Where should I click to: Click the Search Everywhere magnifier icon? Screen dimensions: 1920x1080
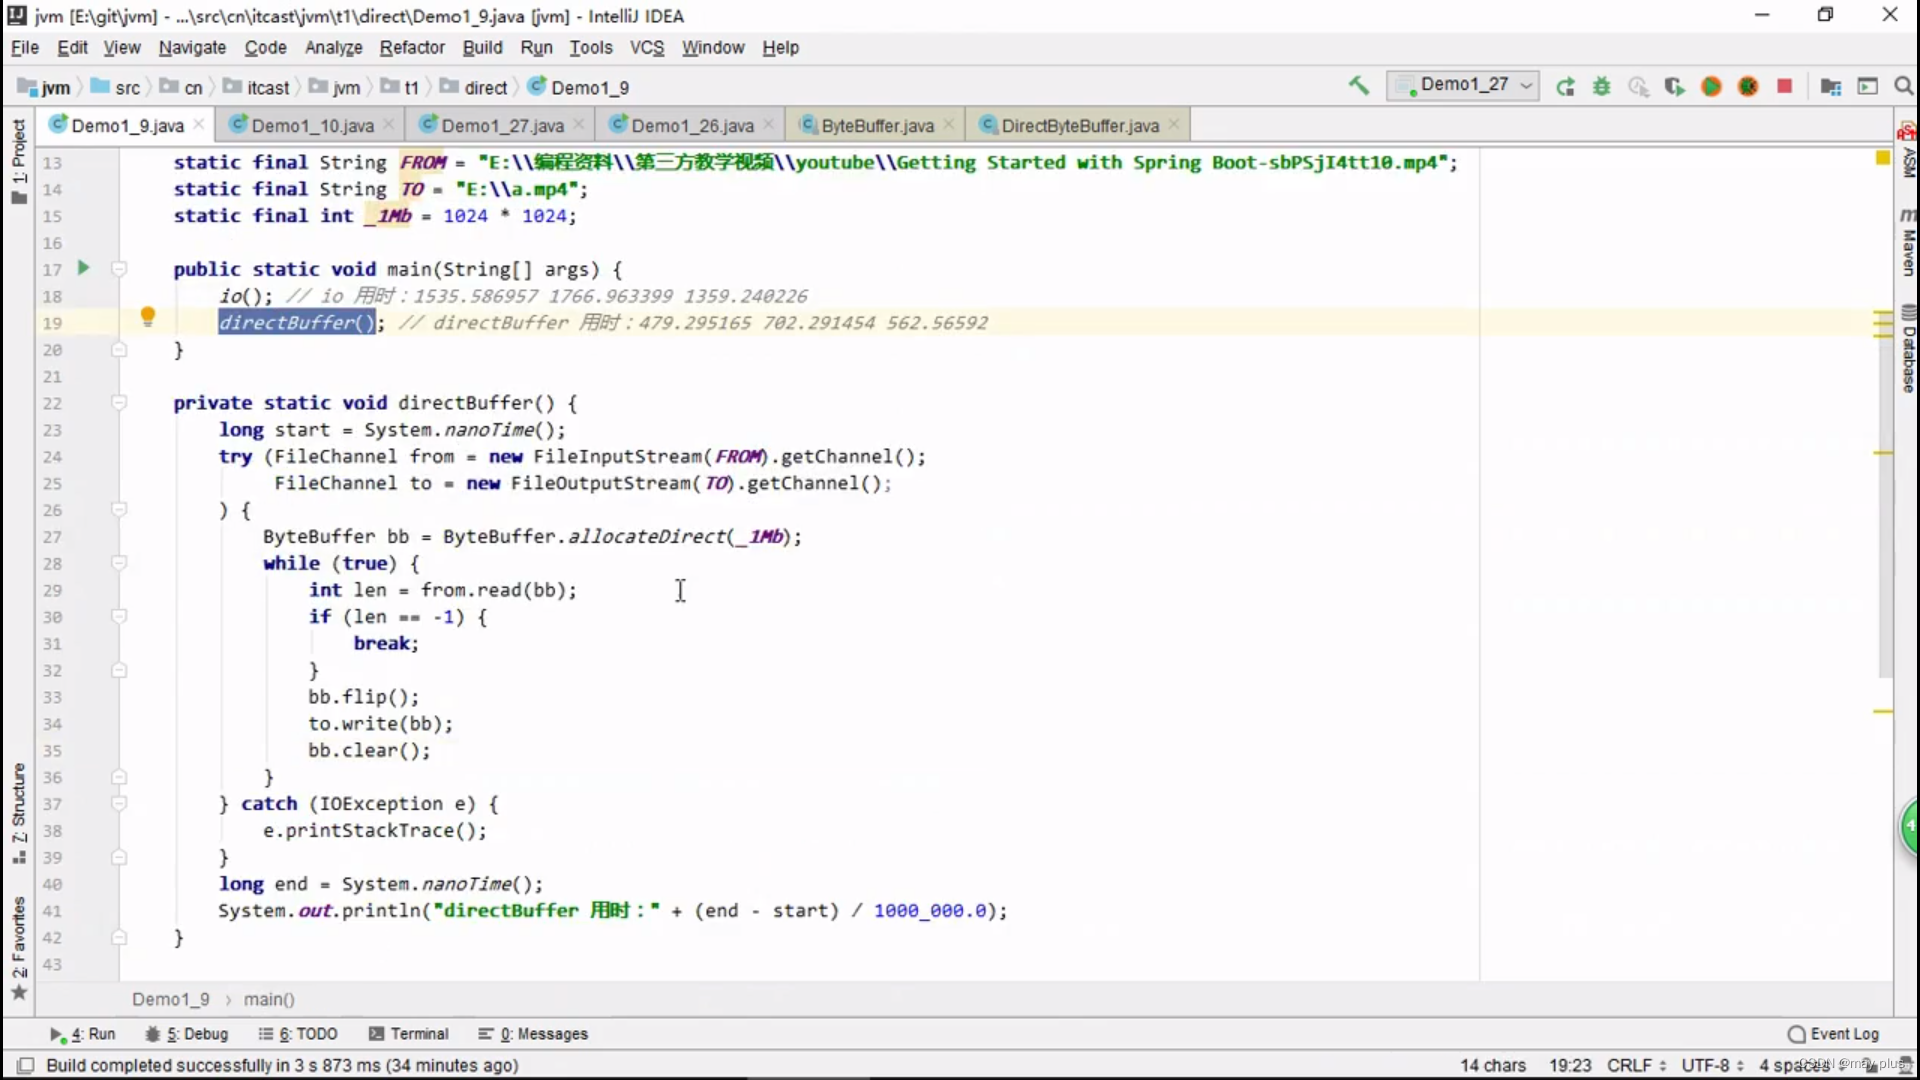click(x=1903, y=87)
